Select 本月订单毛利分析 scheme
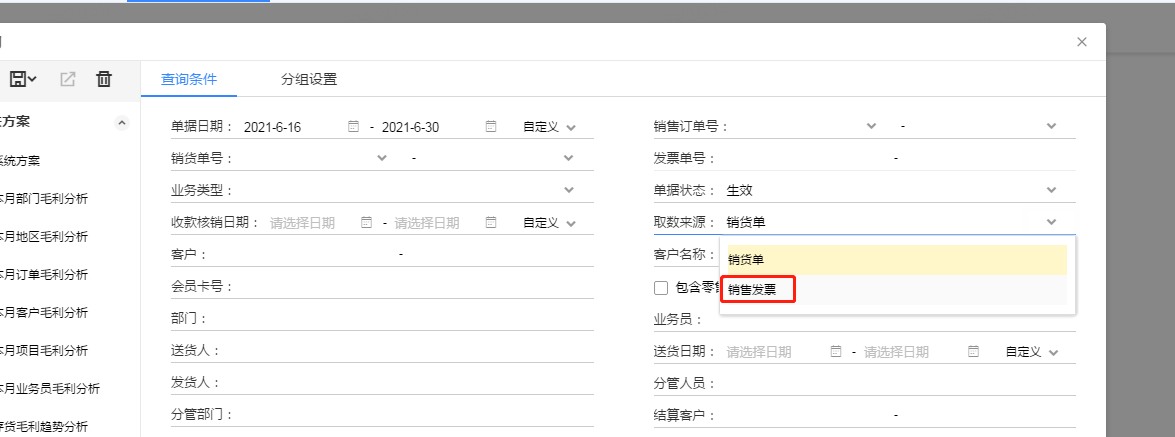1175x437 pixels. pyautogui.click(x=43, y=274)
